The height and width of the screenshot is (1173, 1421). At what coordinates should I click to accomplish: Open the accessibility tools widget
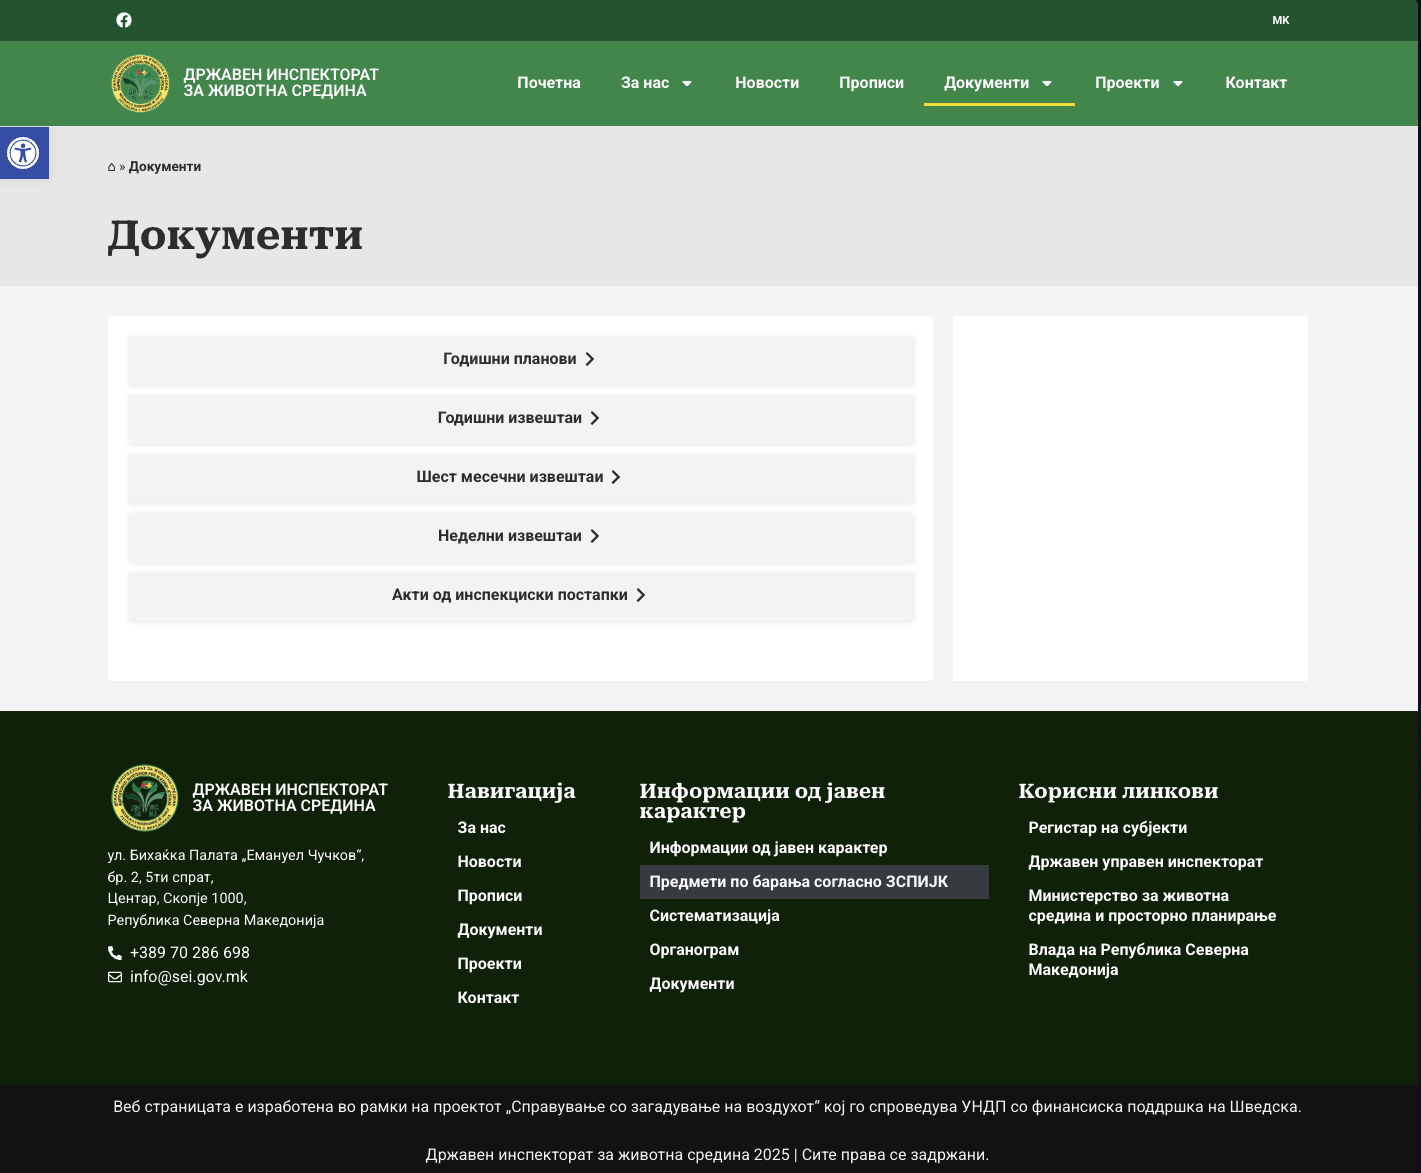click(23, 153)
